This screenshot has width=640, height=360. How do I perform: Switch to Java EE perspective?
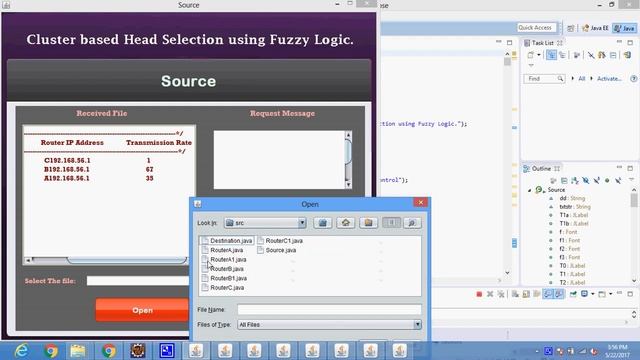coord(596,28)
